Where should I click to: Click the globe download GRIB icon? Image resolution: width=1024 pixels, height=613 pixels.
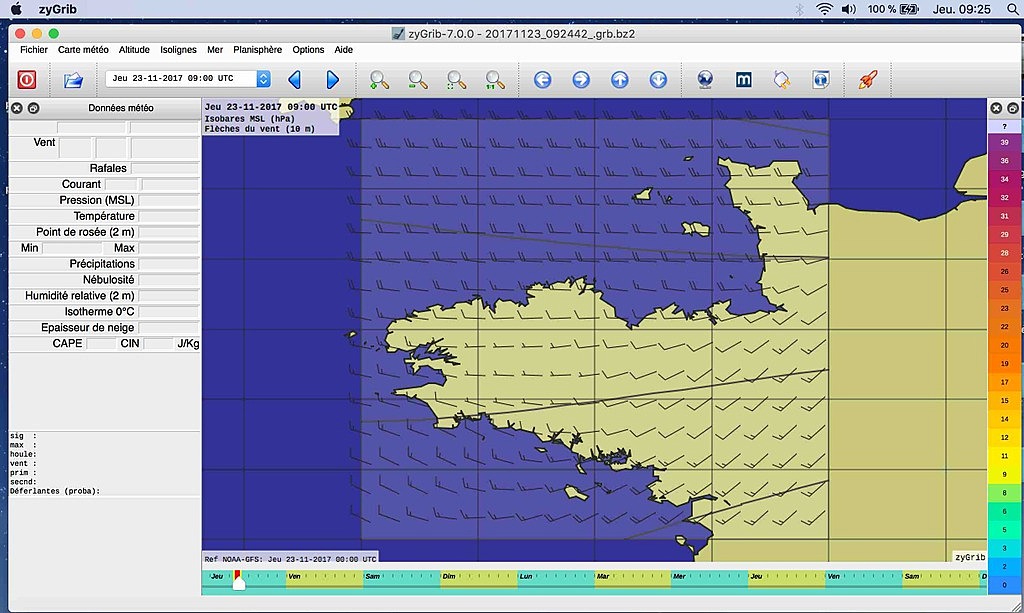tap(704, 80)
